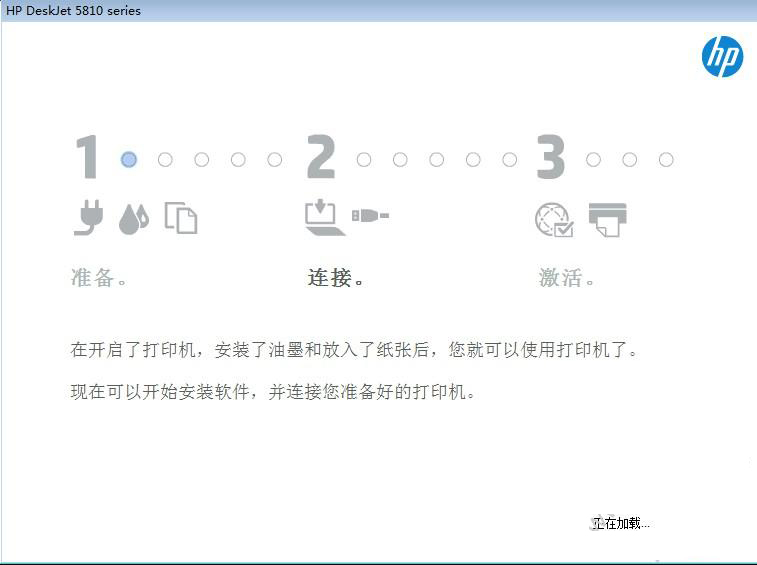This screenshot has width=757, height=565.
Task: Click the 连接。 step label
Action: 336,278
